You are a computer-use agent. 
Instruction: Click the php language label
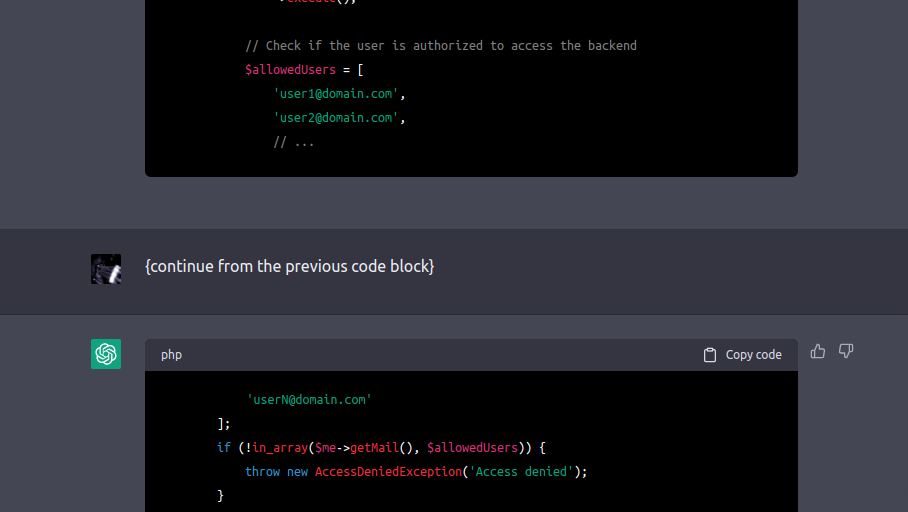(171, 354)
